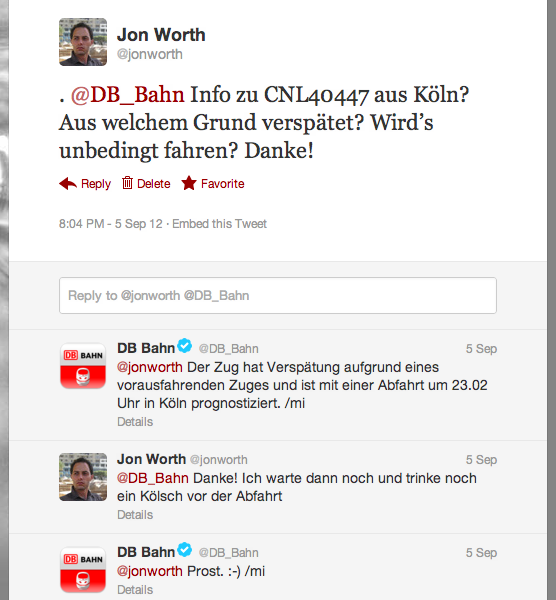Screen dimensions: 556x600
Task: Open the @jonworth handle under the header name
Action: click(150, 54)
